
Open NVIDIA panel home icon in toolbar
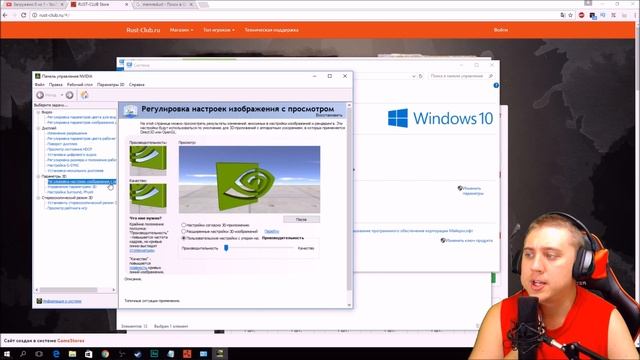[84, 95]
